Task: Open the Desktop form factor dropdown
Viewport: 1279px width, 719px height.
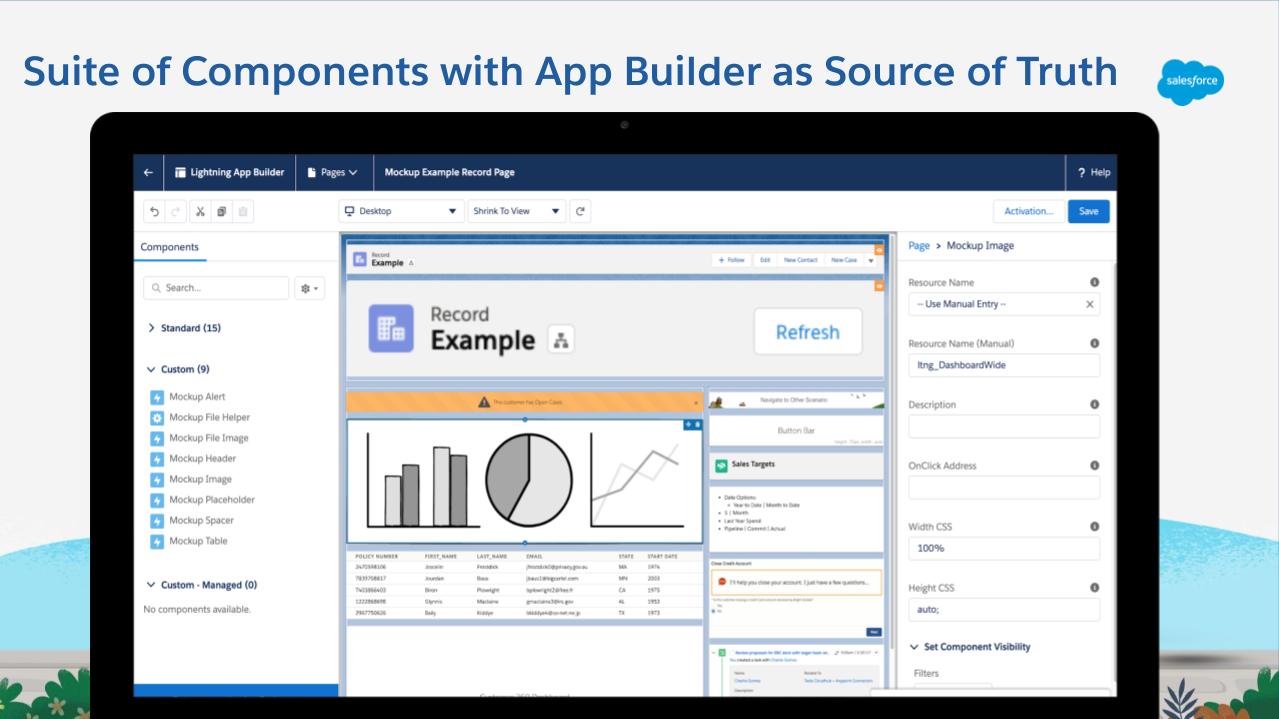Action: tap(401, 212)
